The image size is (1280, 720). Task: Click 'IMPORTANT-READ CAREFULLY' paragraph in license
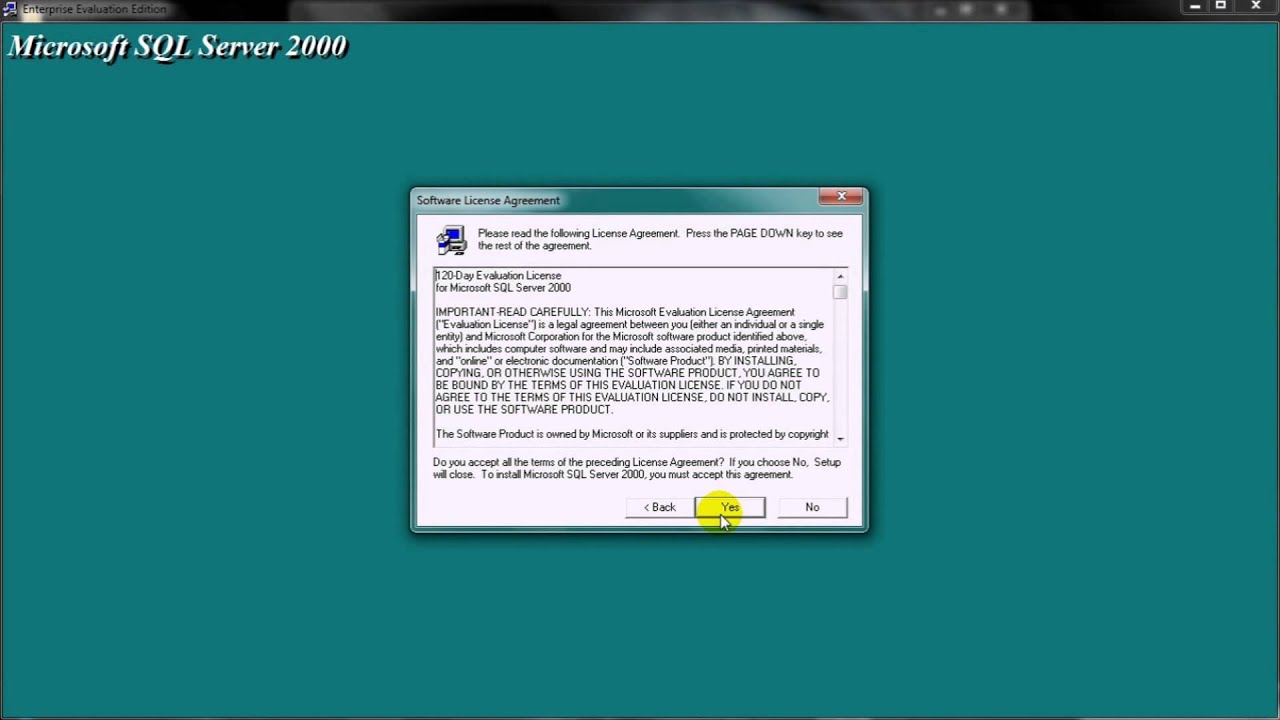pos(631,361)
